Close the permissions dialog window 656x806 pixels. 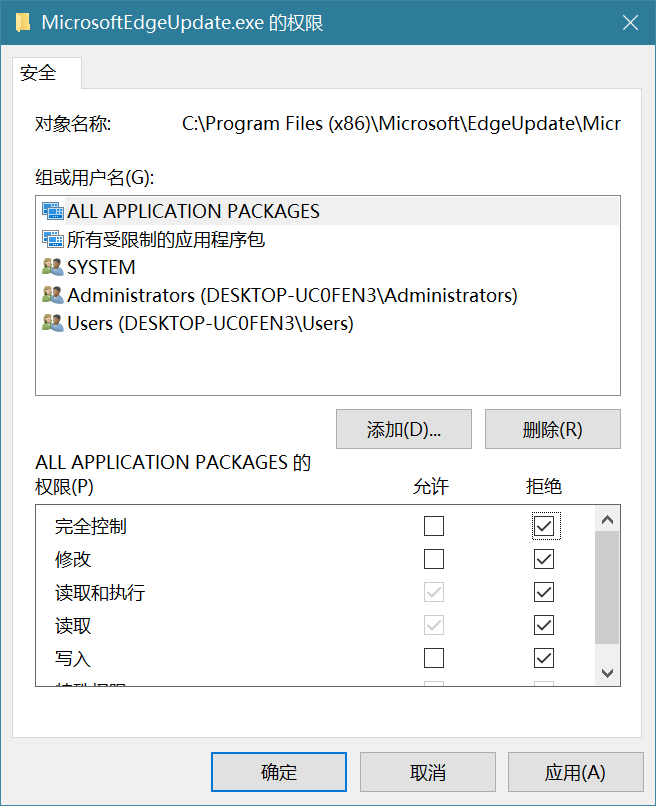pos(628,22)
